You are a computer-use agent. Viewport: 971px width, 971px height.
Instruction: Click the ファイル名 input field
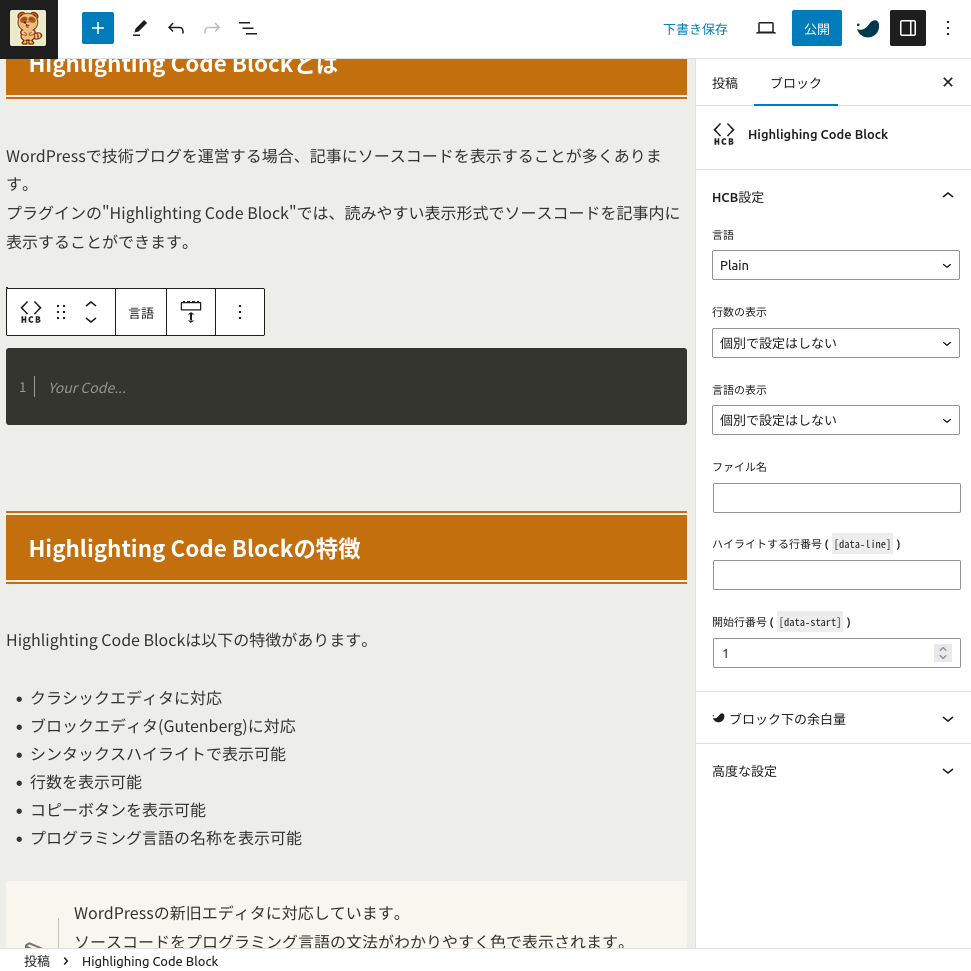[835, 498]
